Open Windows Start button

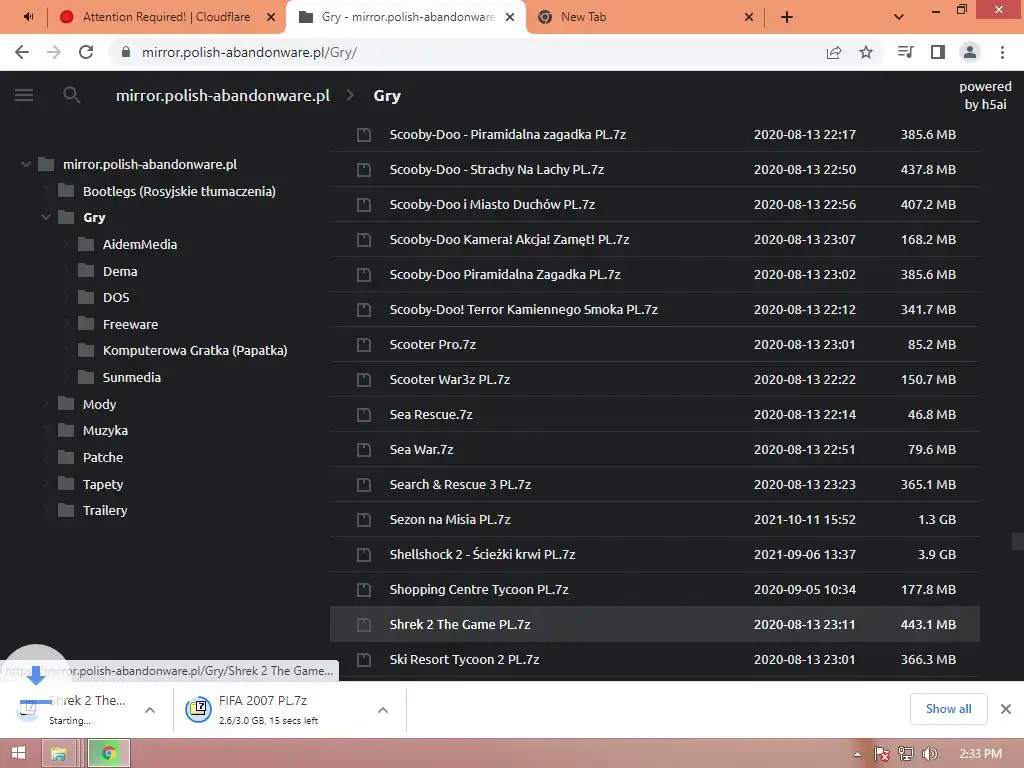point(18,753)
